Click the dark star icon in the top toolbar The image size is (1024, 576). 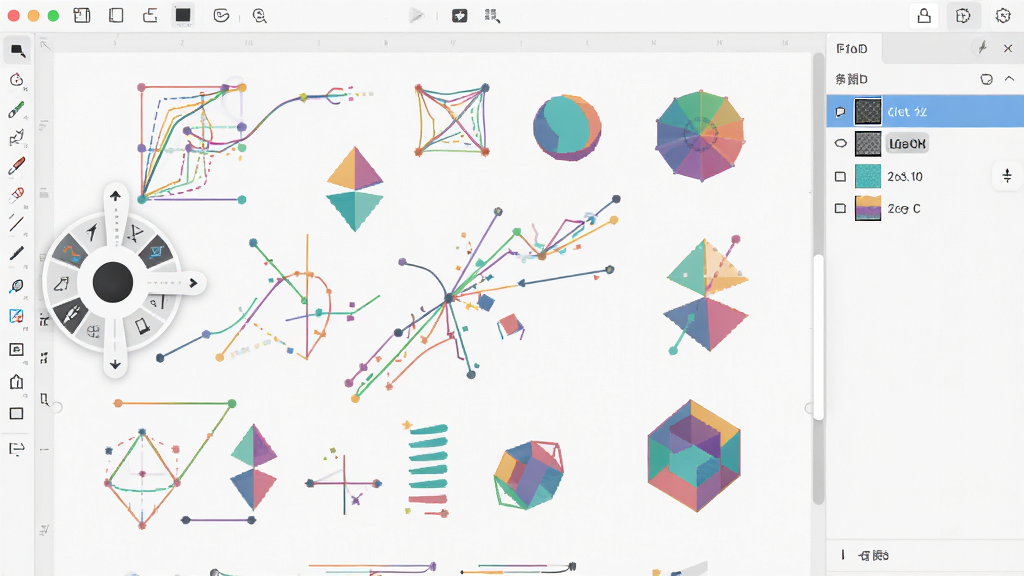click(460, 16)
